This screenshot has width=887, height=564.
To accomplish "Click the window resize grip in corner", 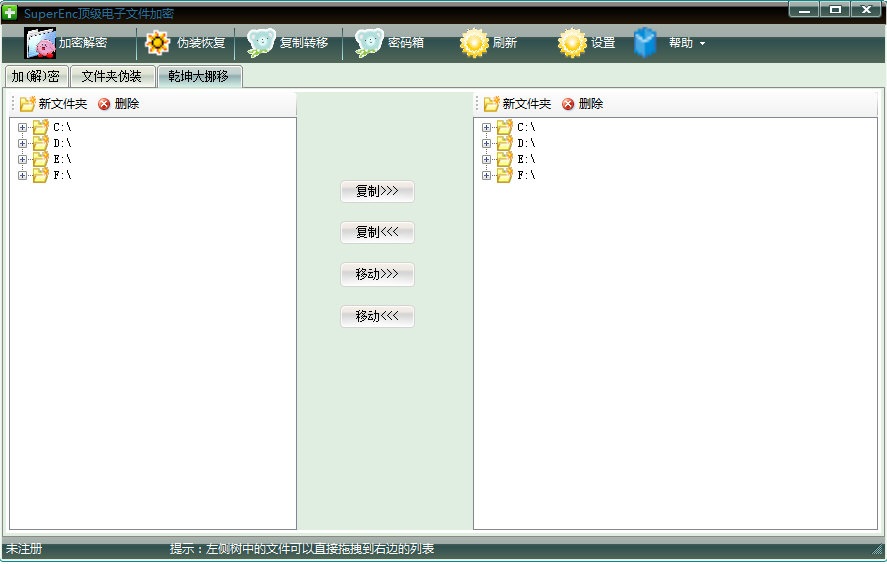I will pos(877,549).
